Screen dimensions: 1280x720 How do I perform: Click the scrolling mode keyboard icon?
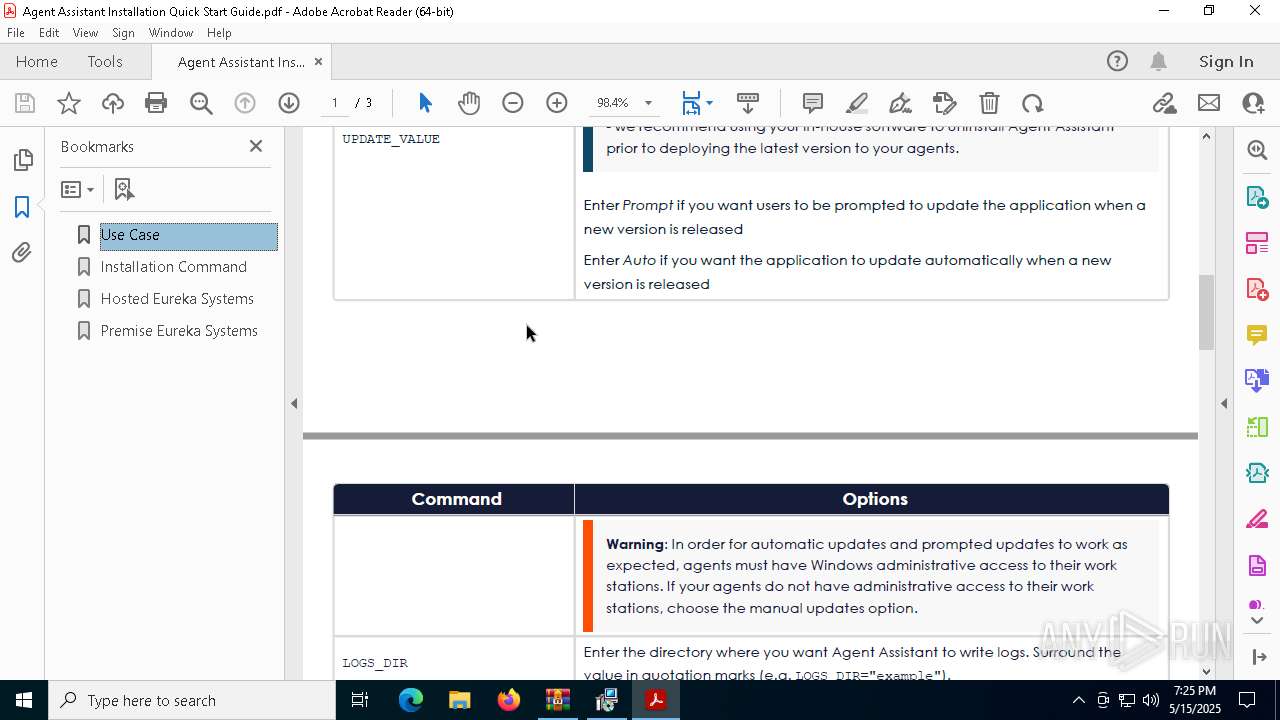coord(748,103)
